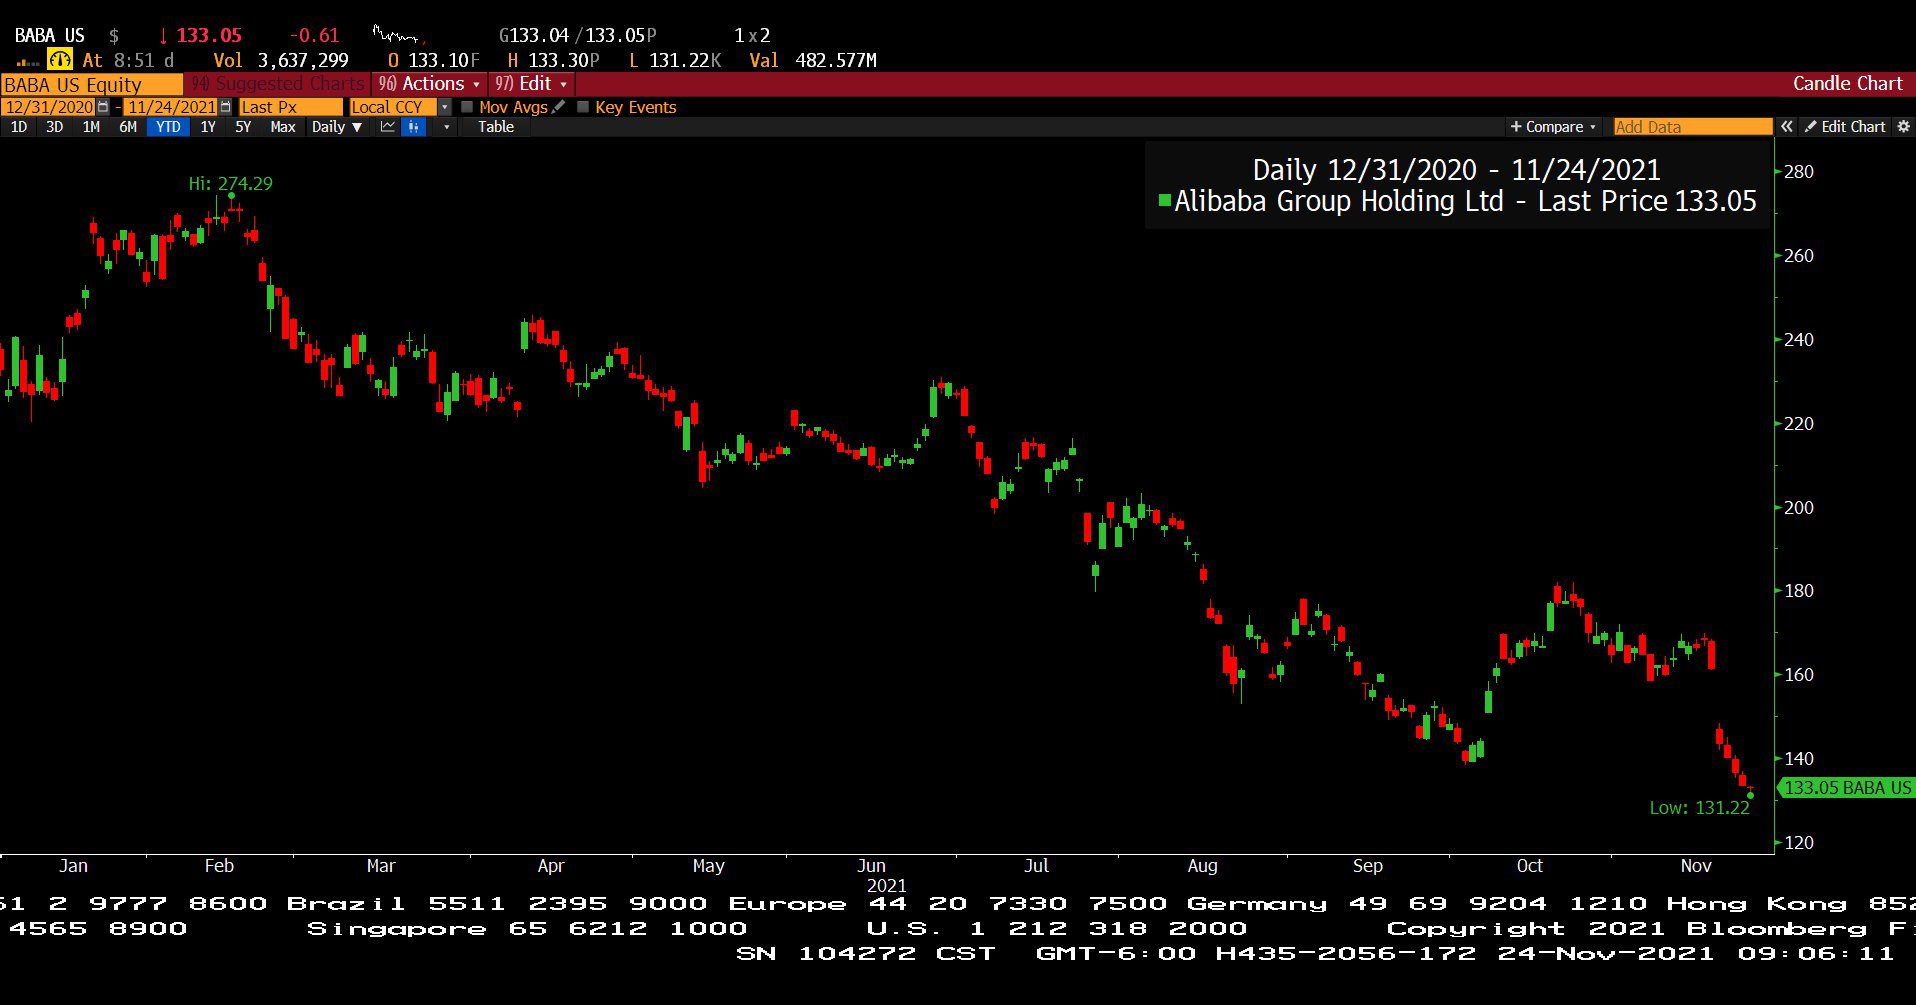Click the Jun x-axis label
This screenshot has height=1005, width=1916.
coord(871,866)
